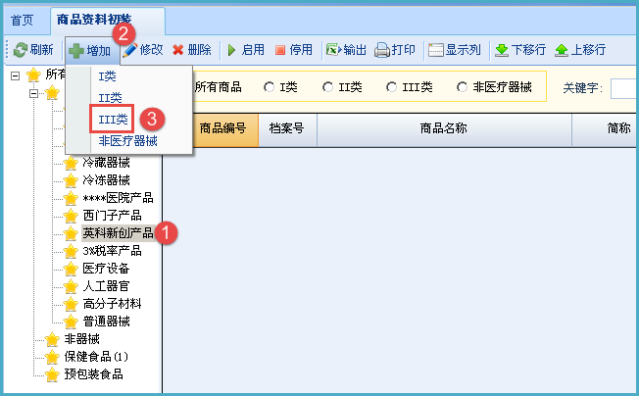Click the green 启用 play icon
Image resolution: width=639 pixels, height=396 pixels.
(x=232, y=50)
